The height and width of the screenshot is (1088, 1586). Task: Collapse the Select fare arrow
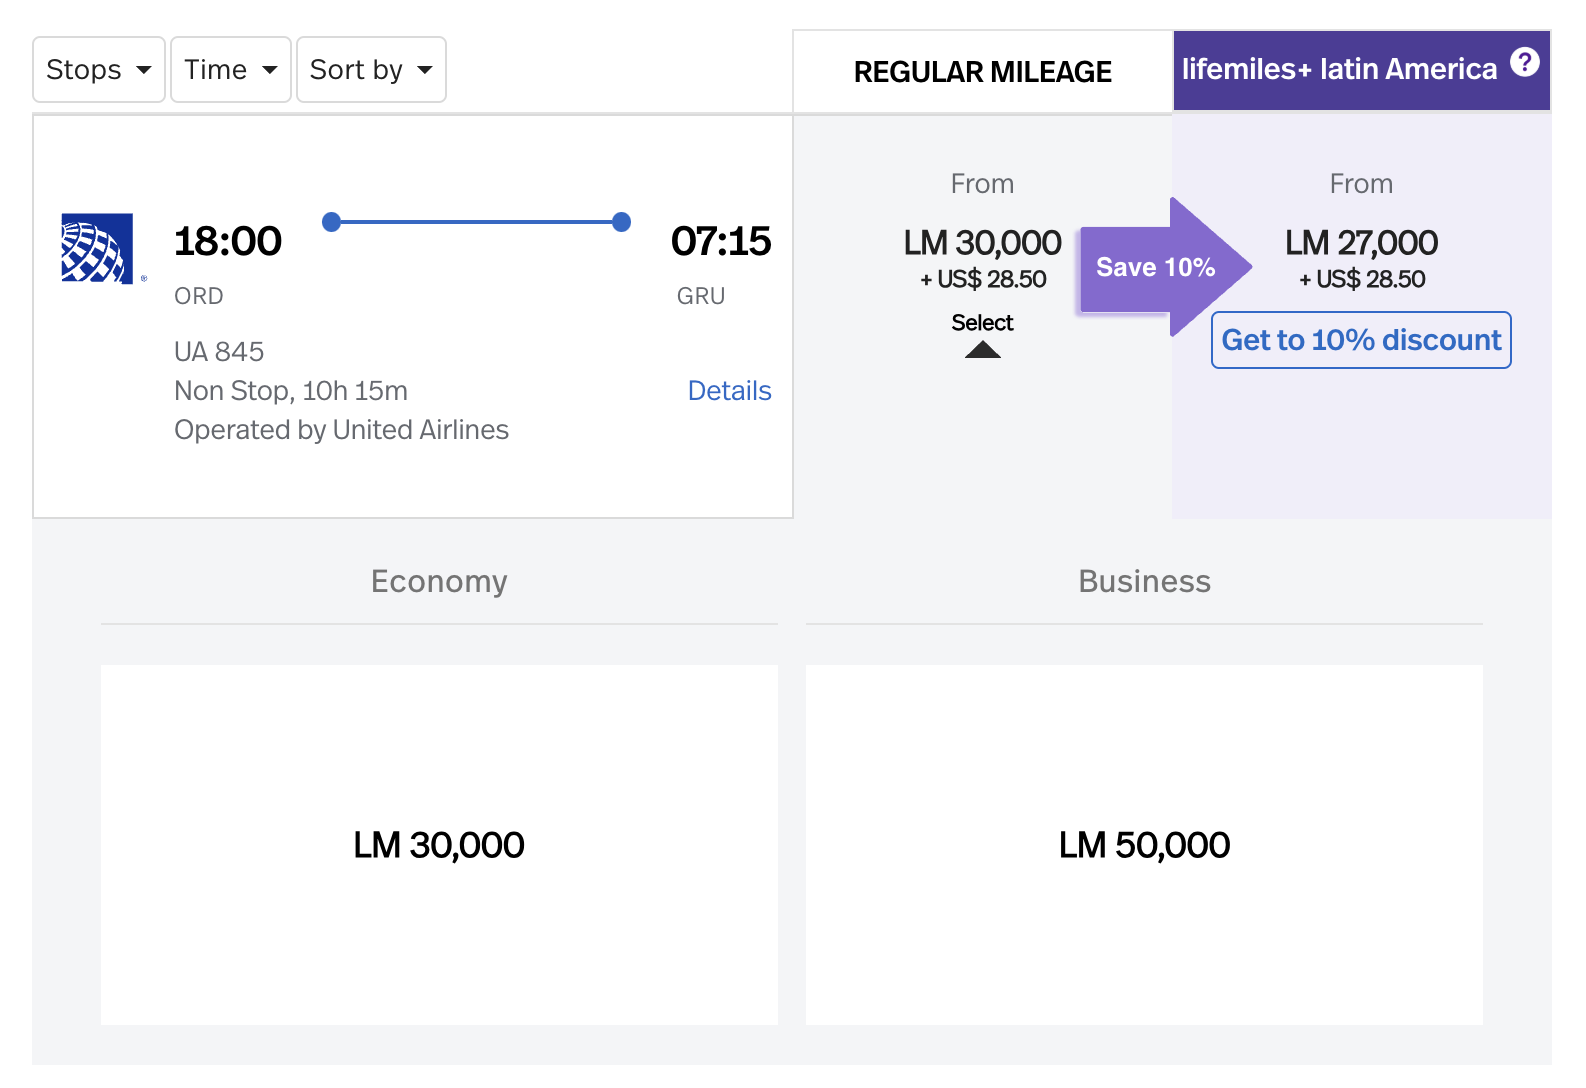[x=983, y=349]
